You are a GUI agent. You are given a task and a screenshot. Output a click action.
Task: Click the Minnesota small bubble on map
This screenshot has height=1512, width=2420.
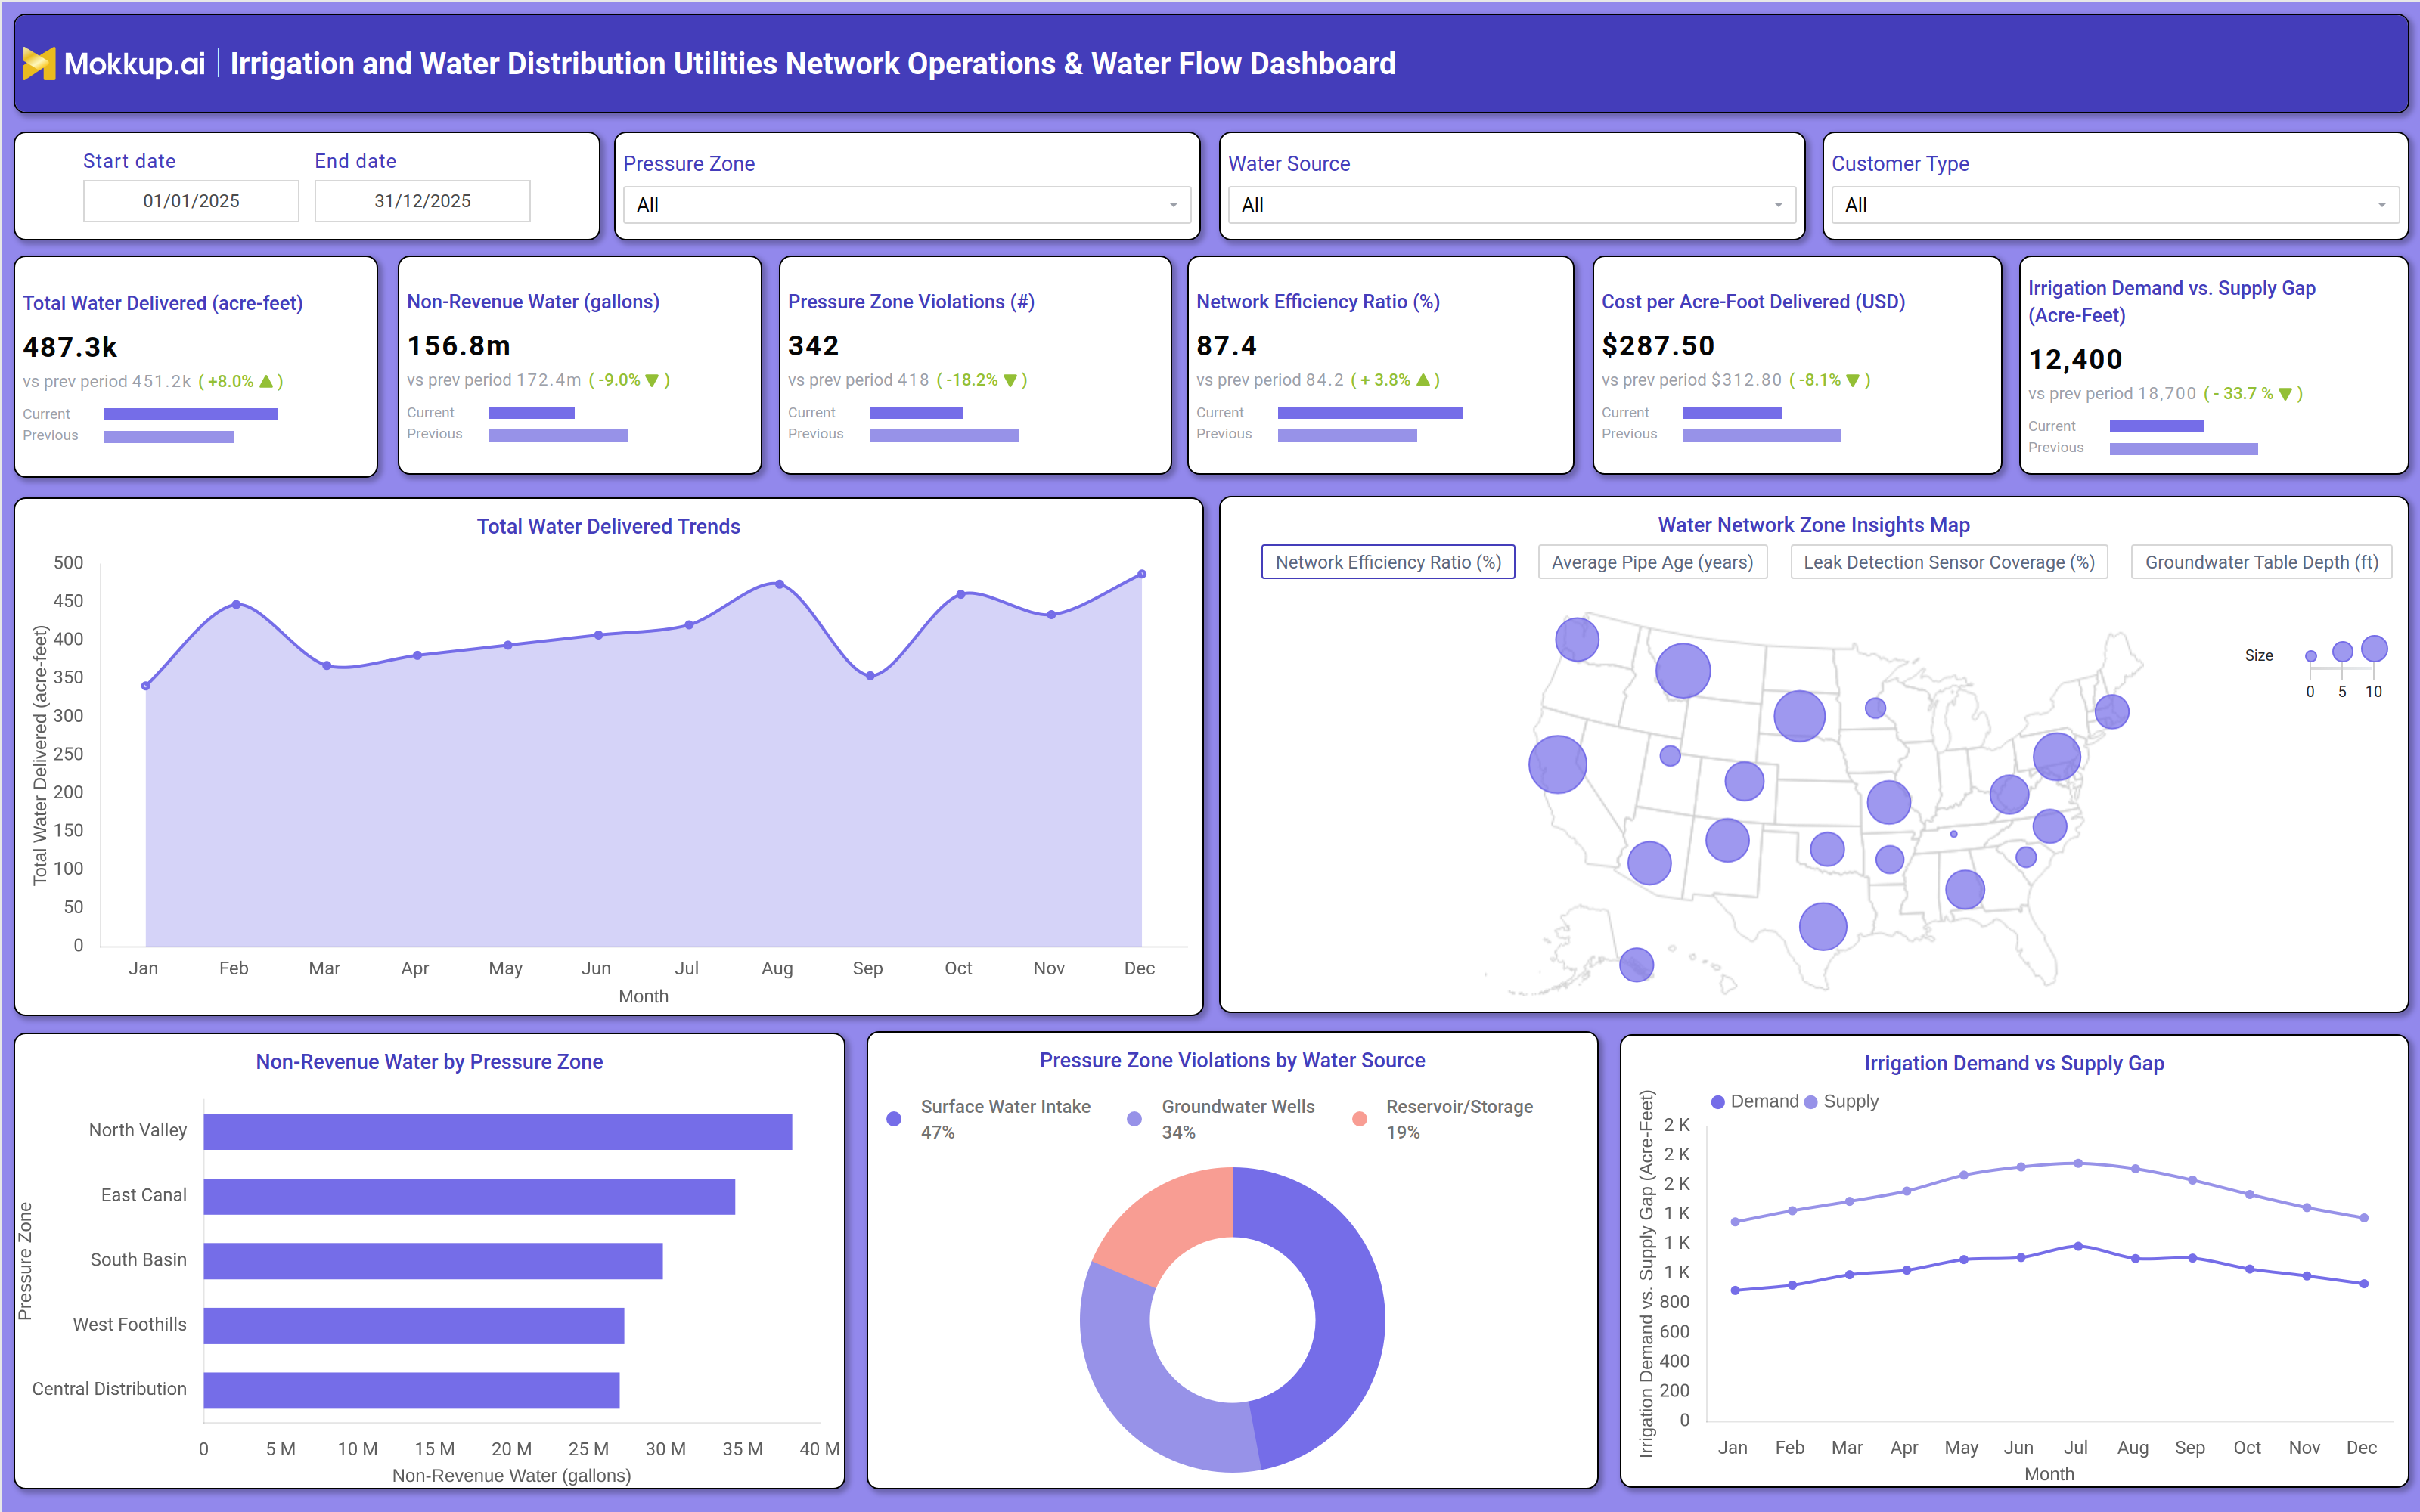coord(1875,708)
